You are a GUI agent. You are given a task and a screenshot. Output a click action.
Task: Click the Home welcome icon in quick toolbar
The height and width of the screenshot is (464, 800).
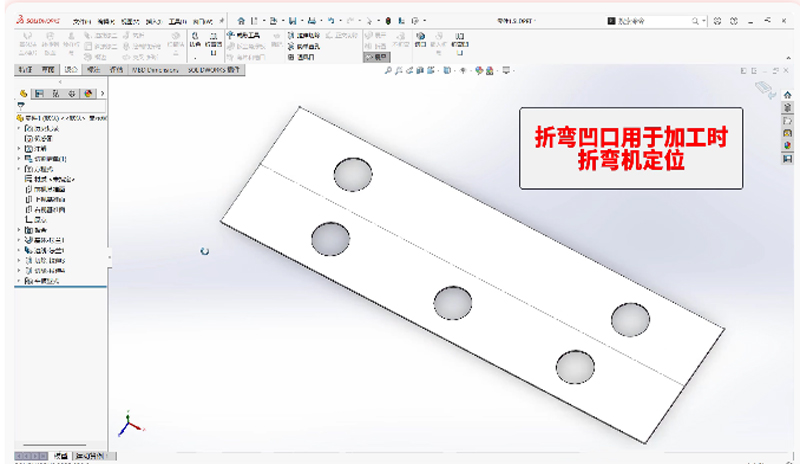pos(241,21)
